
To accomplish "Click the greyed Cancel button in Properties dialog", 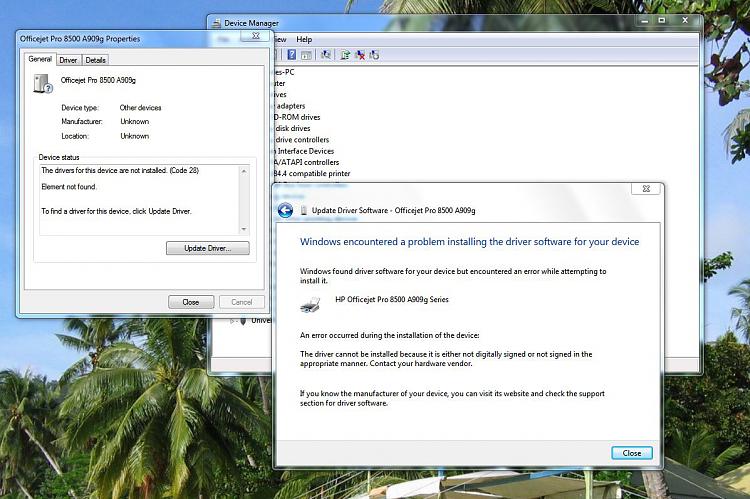I will (x=242, y=302).
